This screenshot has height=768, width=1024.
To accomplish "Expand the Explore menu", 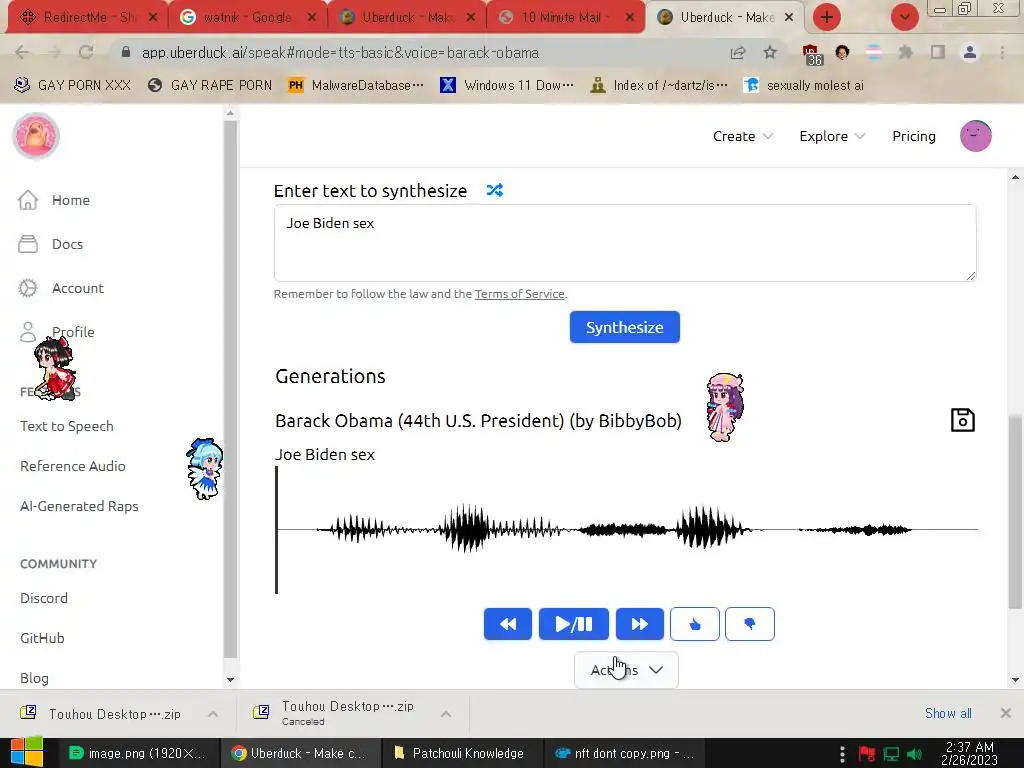I will [831, 136].
